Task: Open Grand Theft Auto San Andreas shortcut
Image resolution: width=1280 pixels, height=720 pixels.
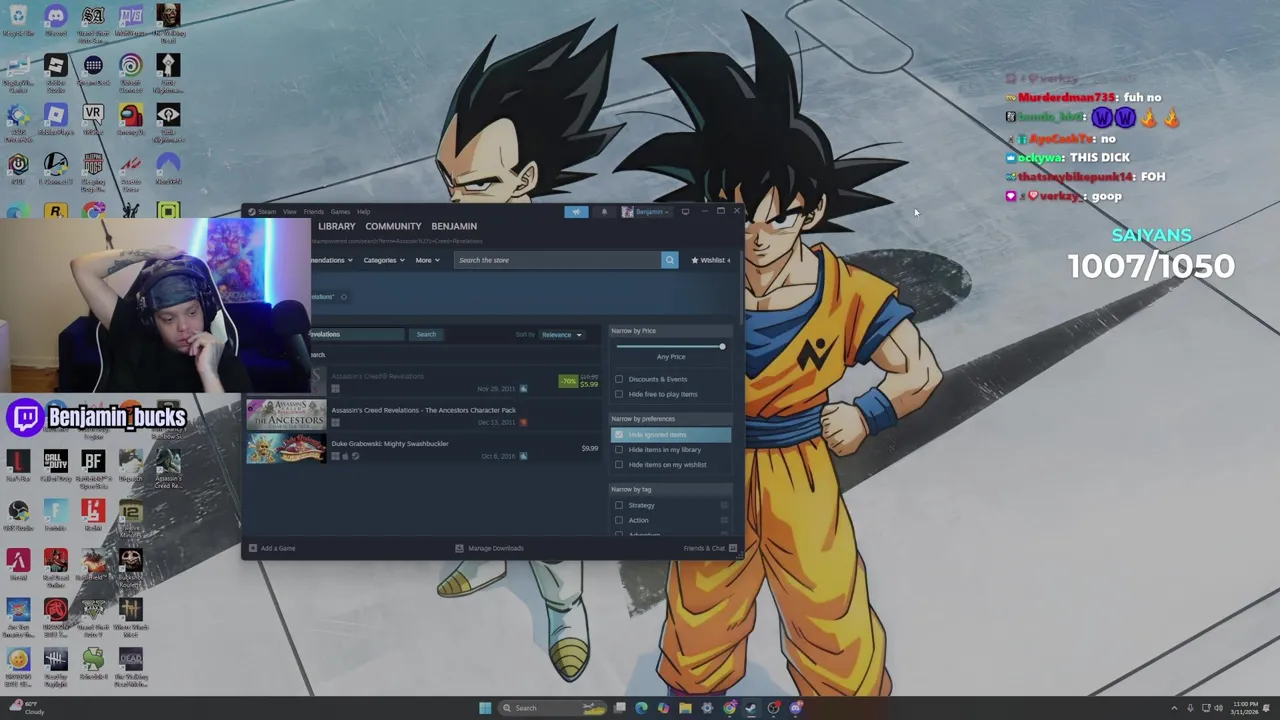Action: (93, 22)
